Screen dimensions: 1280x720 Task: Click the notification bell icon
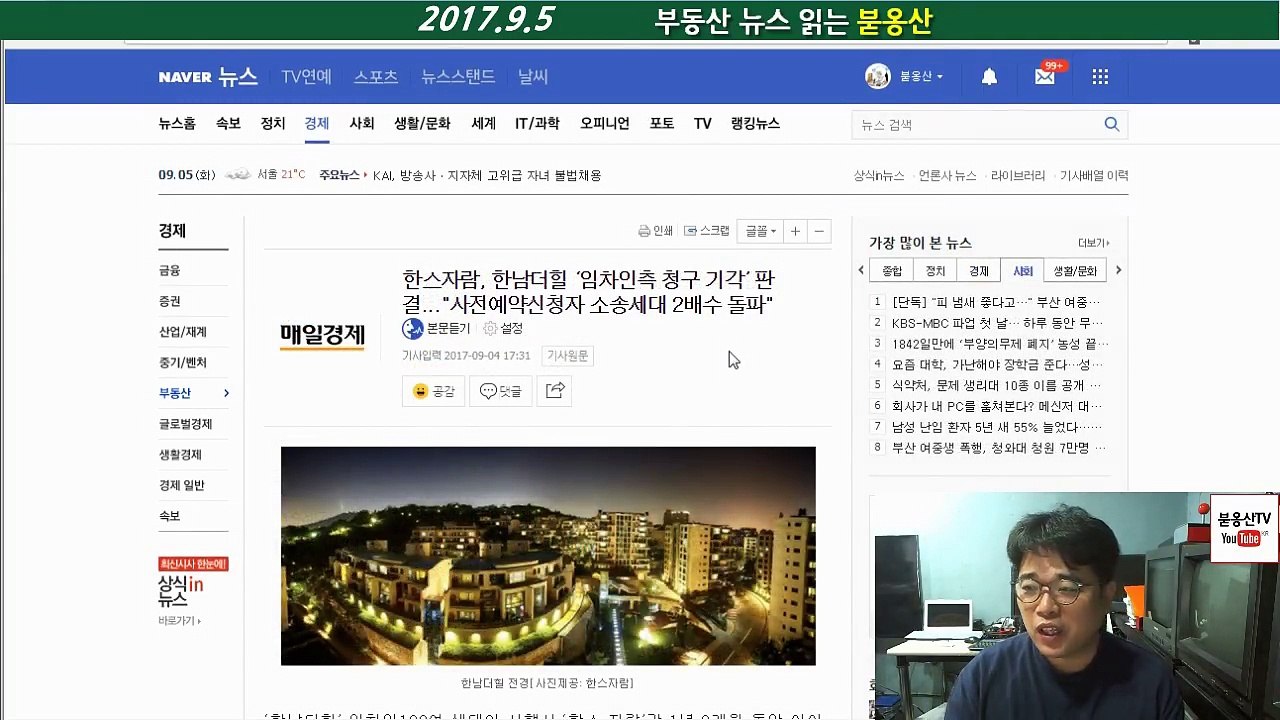[x=989, y=77]
